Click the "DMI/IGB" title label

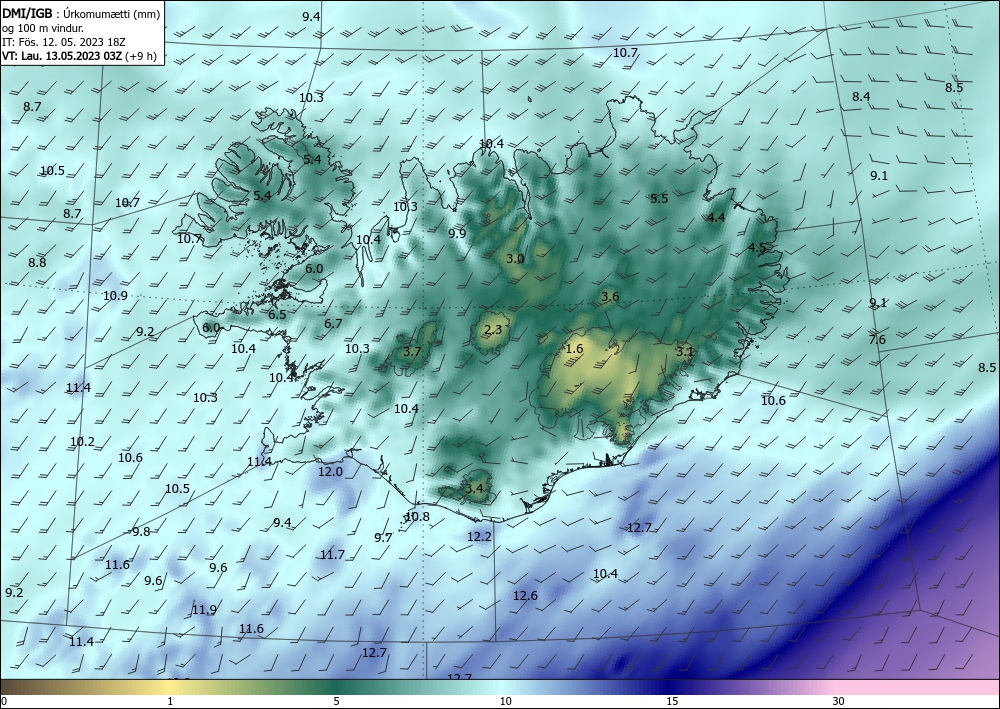tap(27, 11)
